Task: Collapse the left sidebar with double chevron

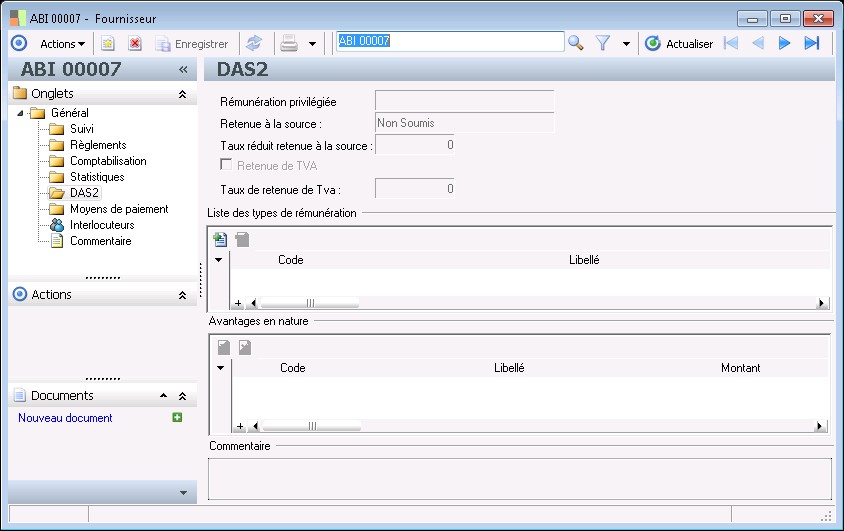Action: 183,70
